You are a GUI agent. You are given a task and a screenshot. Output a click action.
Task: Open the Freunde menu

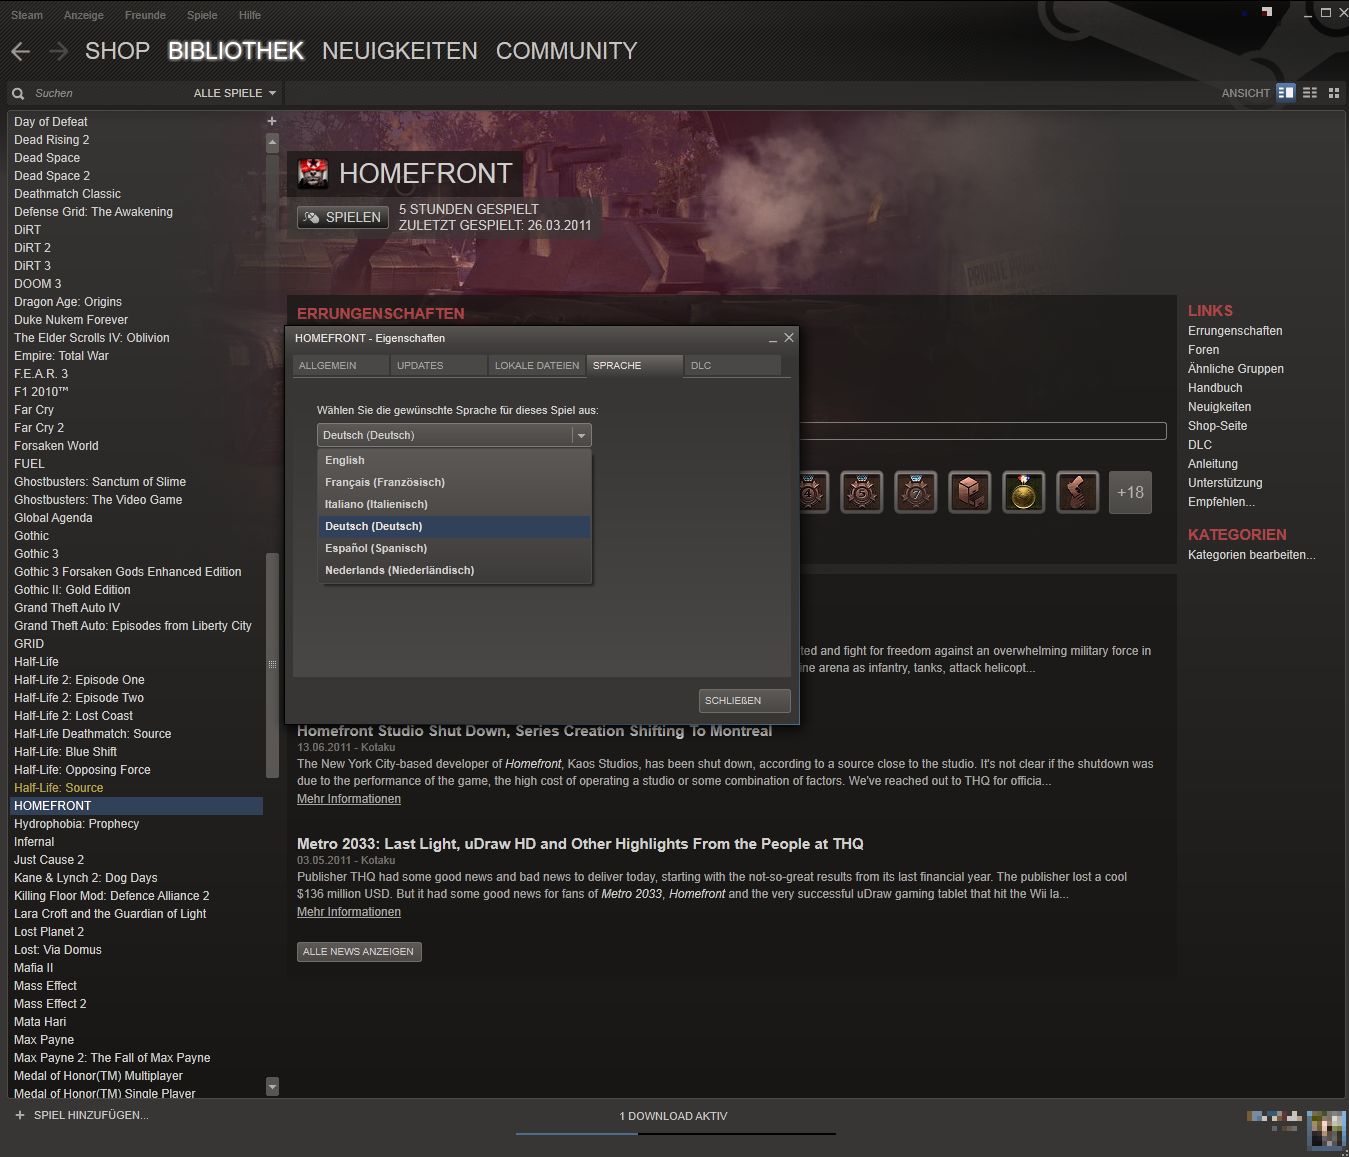145,15
